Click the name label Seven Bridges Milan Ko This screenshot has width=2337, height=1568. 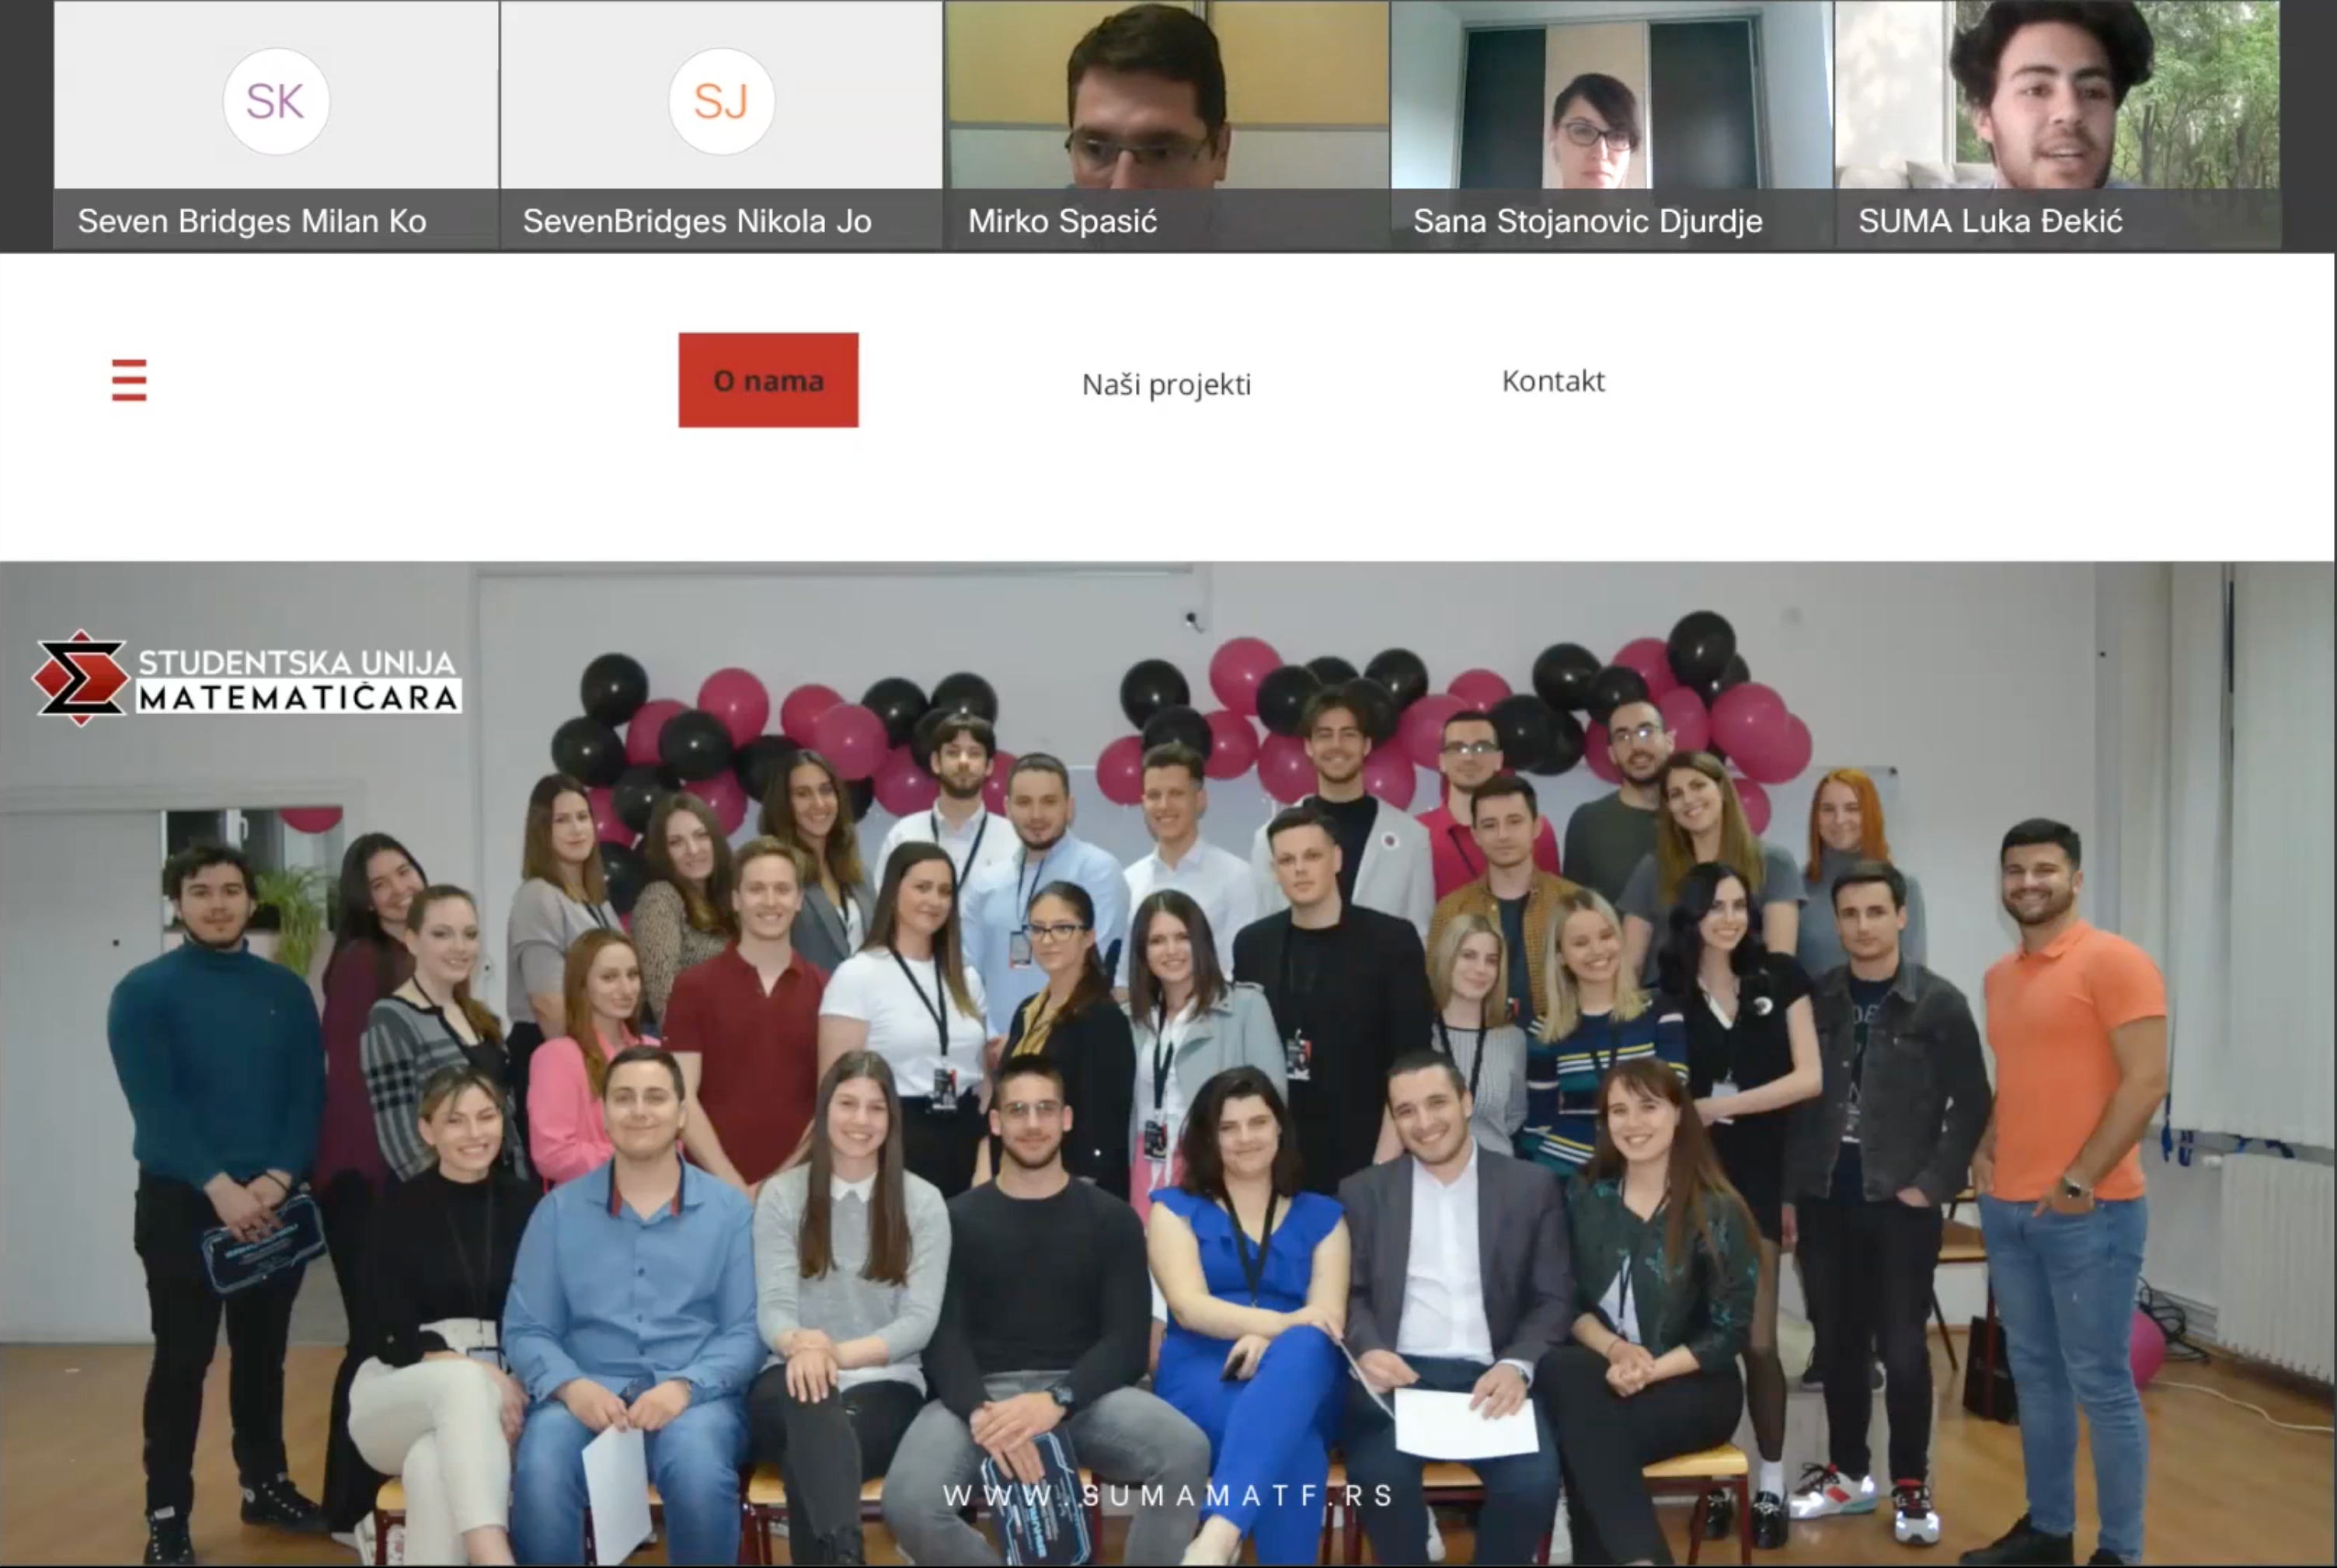tap(252, 221)
